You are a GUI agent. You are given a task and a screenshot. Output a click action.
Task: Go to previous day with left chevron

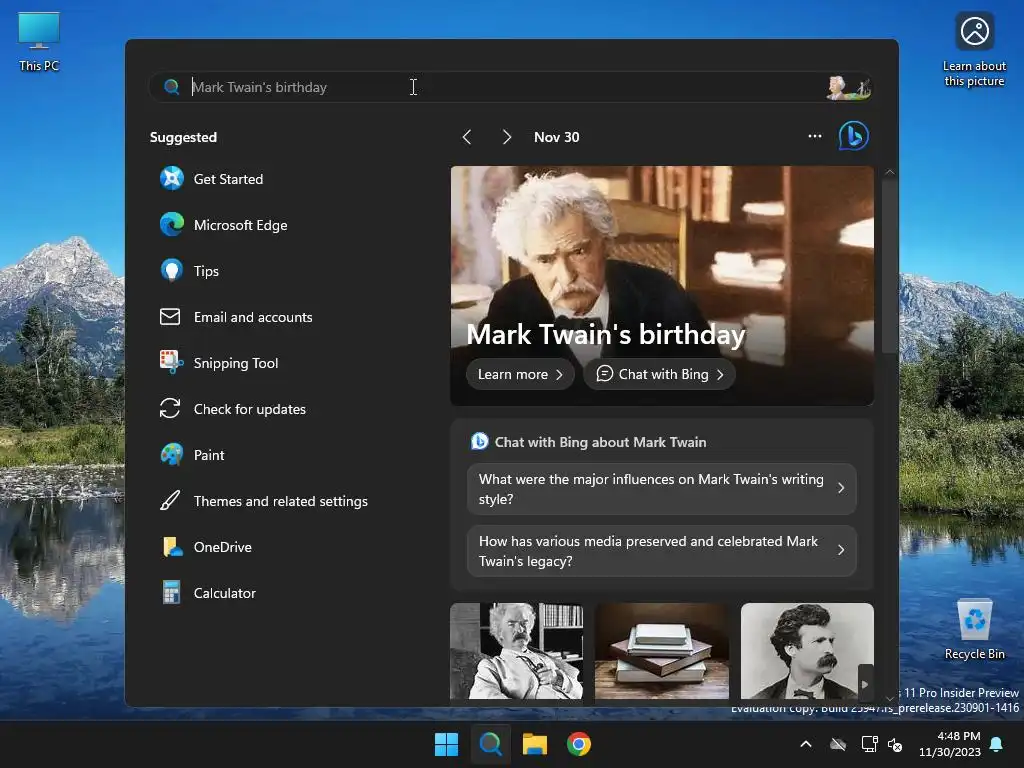[467, 136]
